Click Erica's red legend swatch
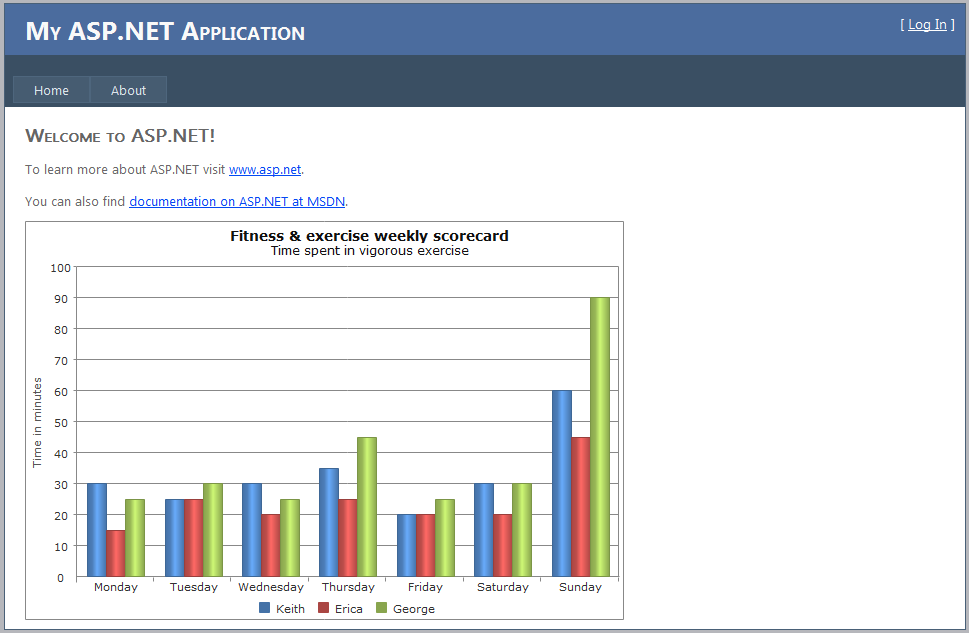969x633 pixels. tap(324, 608)
